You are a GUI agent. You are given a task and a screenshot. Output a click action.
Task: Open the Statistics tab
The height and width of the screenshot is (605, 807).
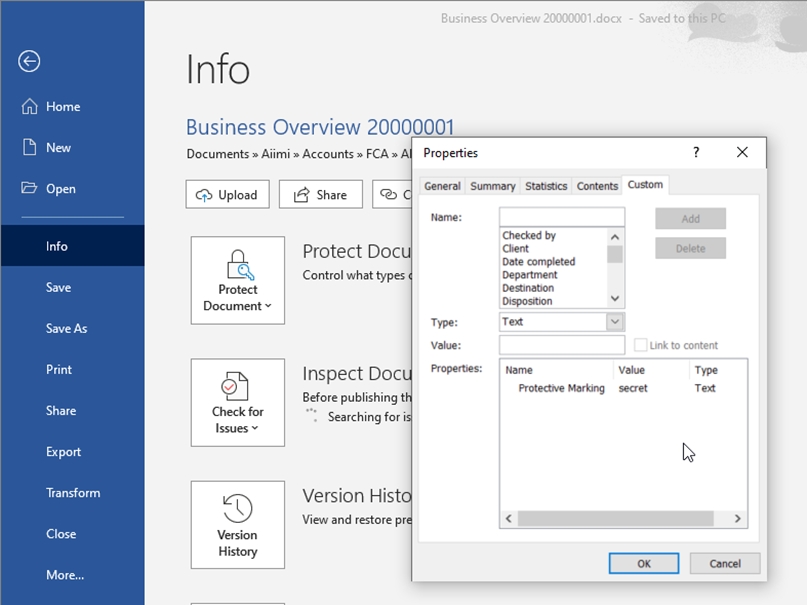546,186
